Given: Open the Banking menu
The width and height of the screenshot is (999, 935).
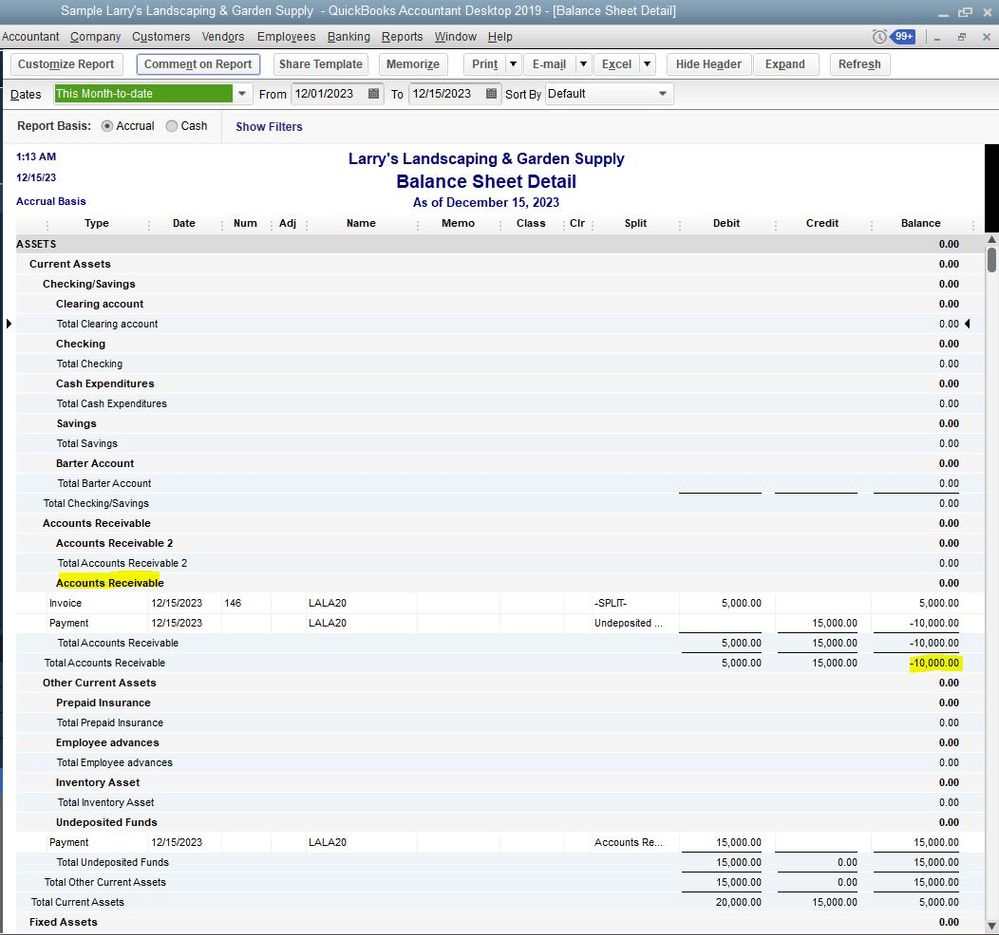Looking at the screenshot, I should [348, 37].
